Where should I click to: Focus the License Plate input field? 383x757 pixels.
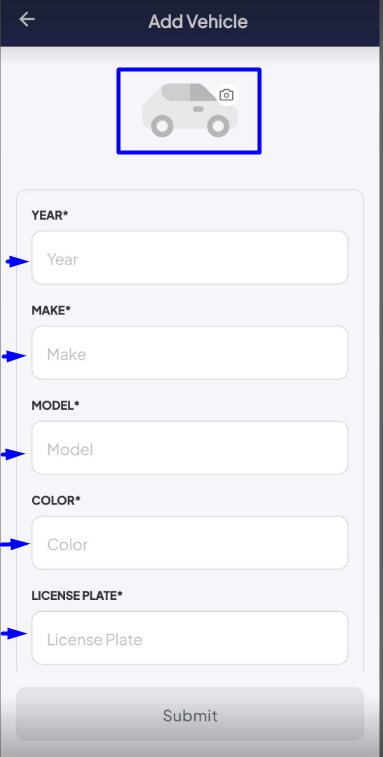point(190,638)
